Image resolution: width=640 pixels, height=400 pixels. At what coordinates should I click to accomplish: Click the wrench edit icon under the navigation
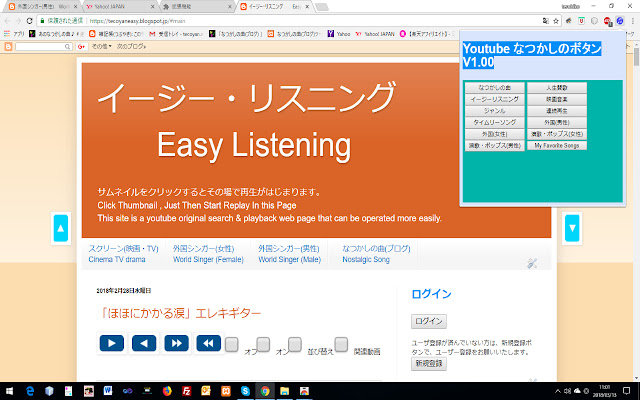click(531, 263)
